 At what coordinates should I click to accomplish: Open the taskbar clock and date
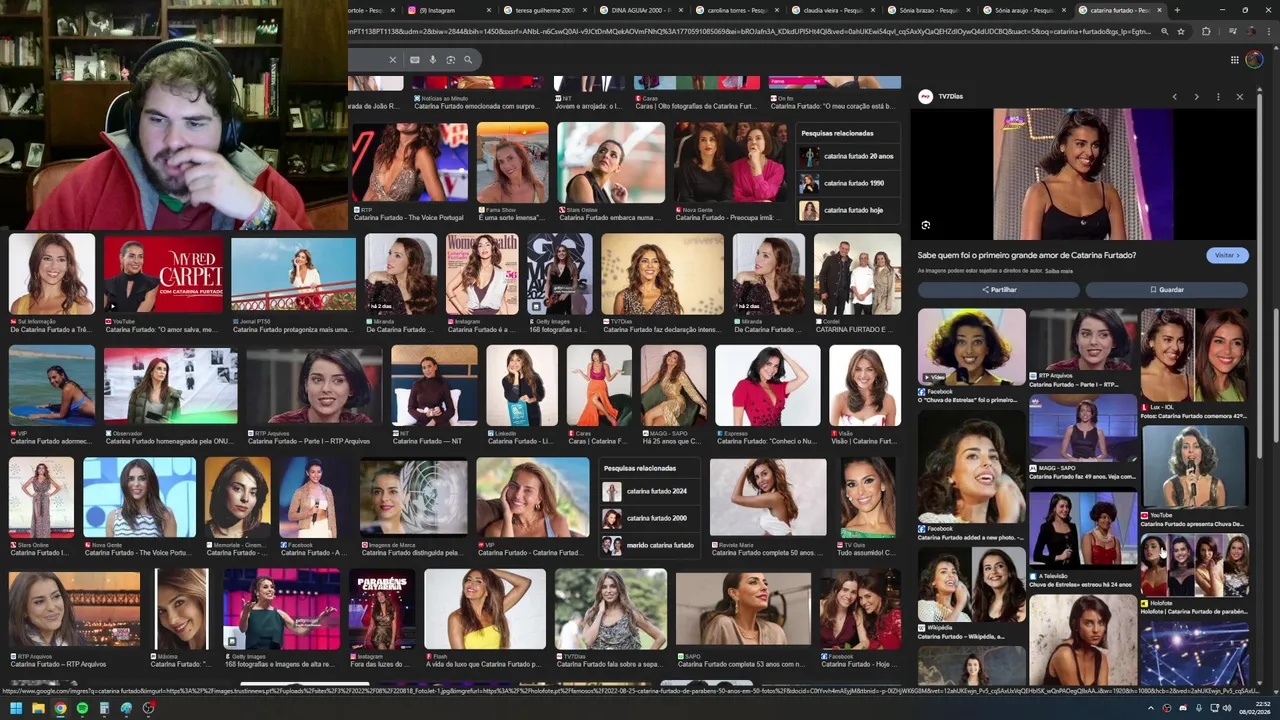1257,708
